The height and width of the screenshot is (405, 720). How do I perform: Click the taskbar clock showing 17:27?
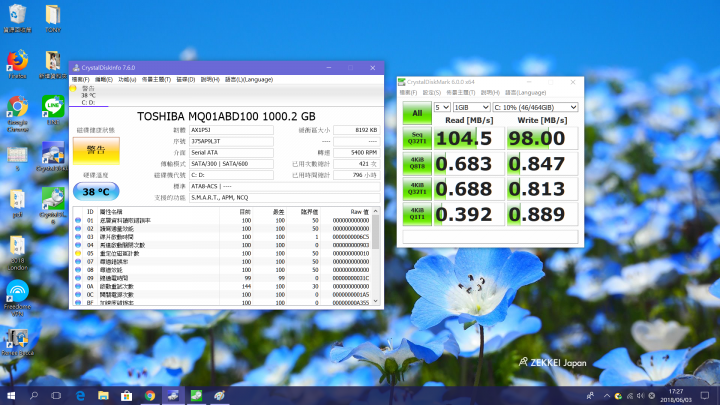(676, 395)
